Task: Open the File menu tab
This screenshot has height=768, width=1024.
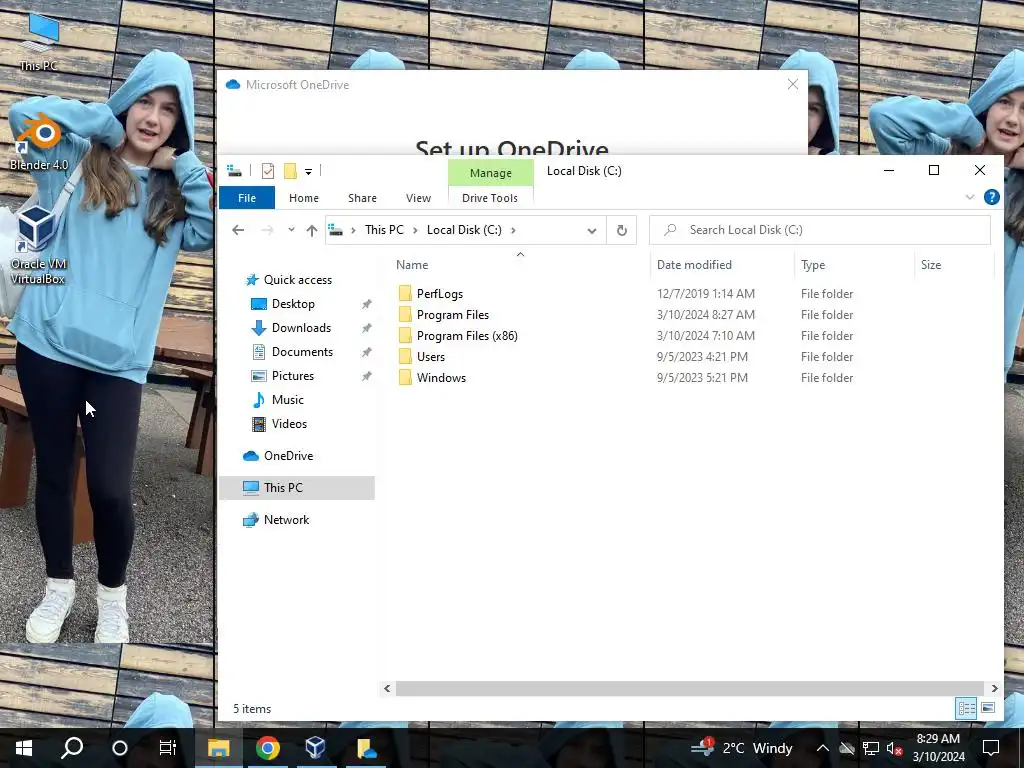Action: tap(247, 198)
